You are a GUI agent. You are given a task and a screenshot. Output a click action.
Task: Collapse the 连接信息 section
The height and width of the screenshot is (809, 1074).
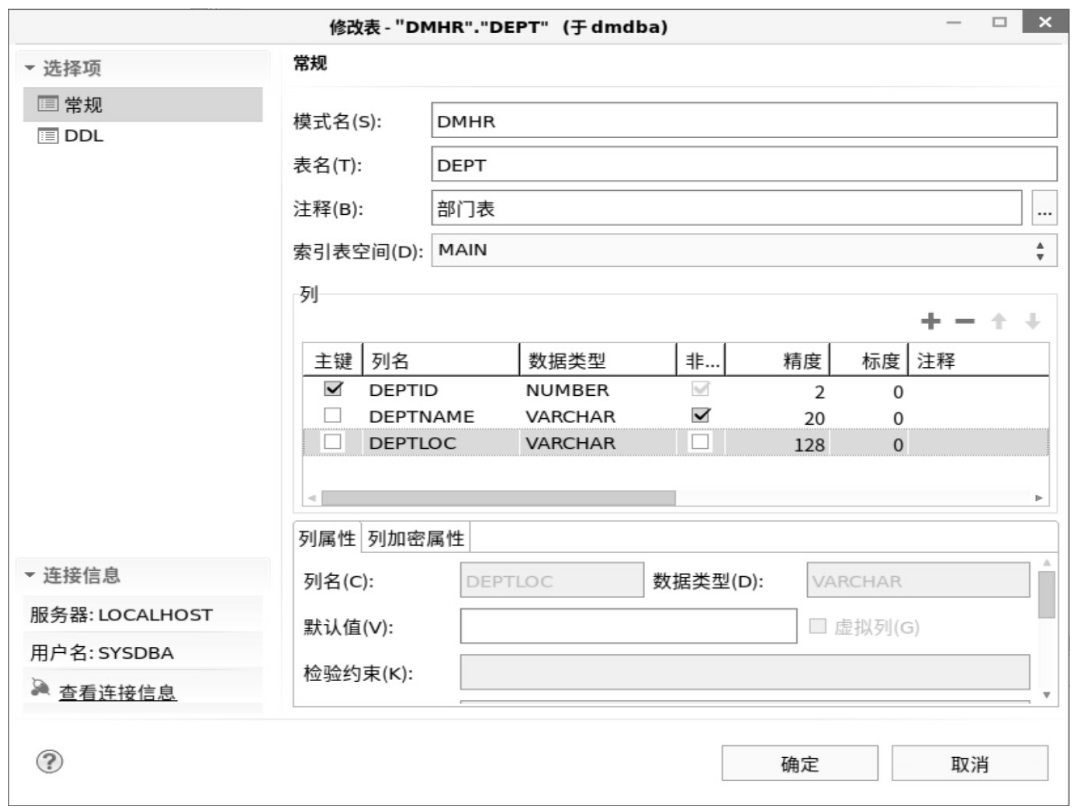pos(29,575)
